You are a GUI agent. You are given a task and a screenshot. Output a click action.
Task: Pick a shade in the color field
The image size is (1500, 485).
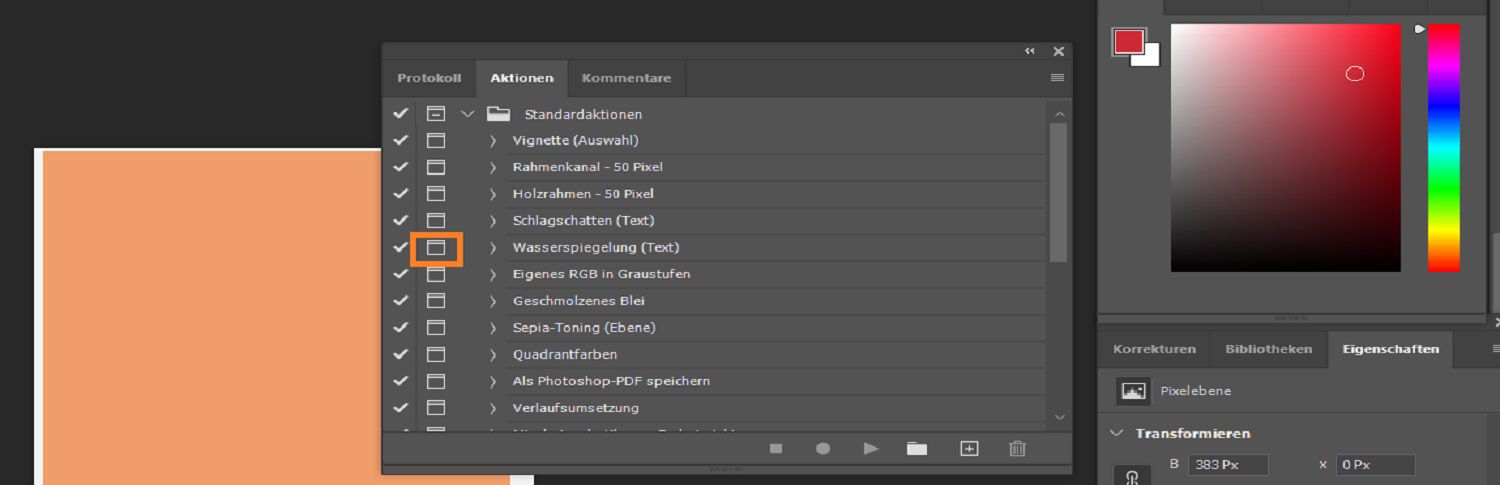click(x=1286, y=148)
